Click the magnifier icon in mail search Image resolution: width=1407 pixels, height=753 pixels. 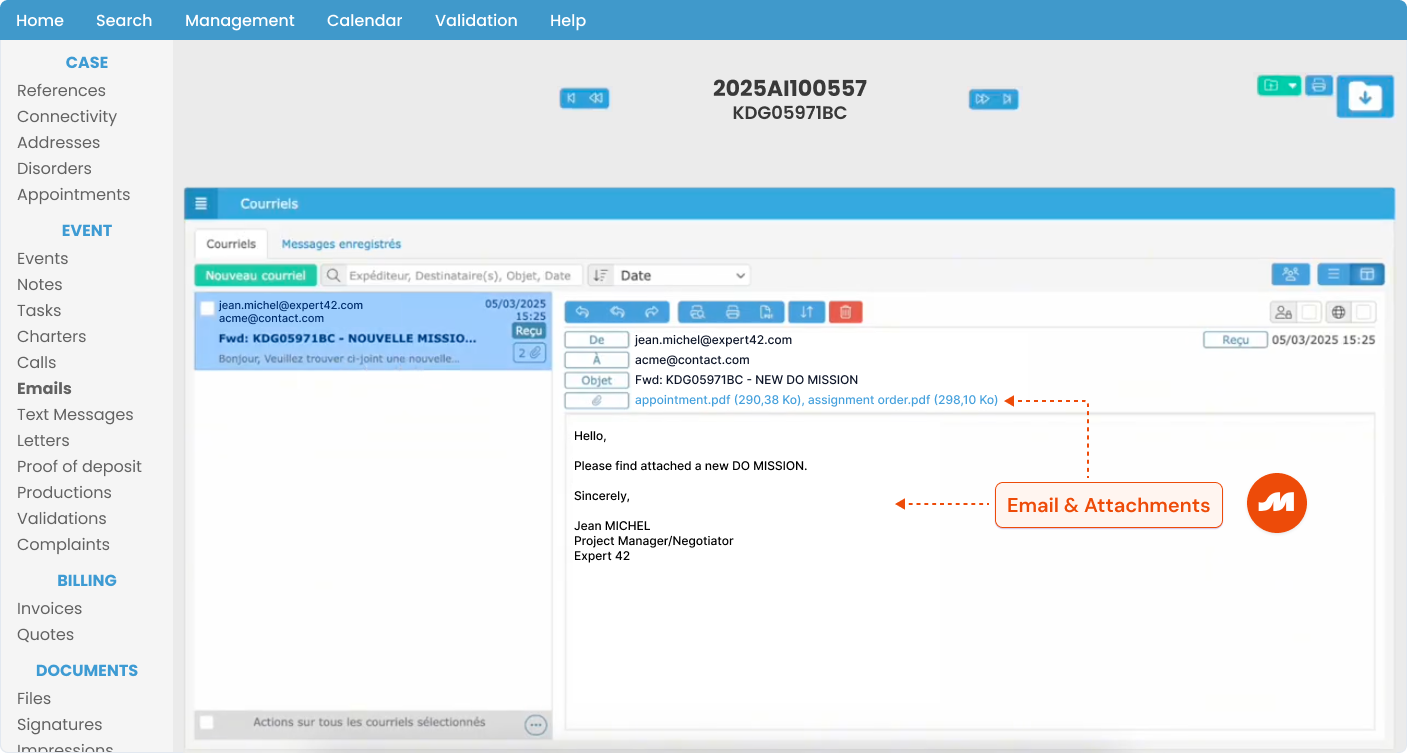coord(333,275)
